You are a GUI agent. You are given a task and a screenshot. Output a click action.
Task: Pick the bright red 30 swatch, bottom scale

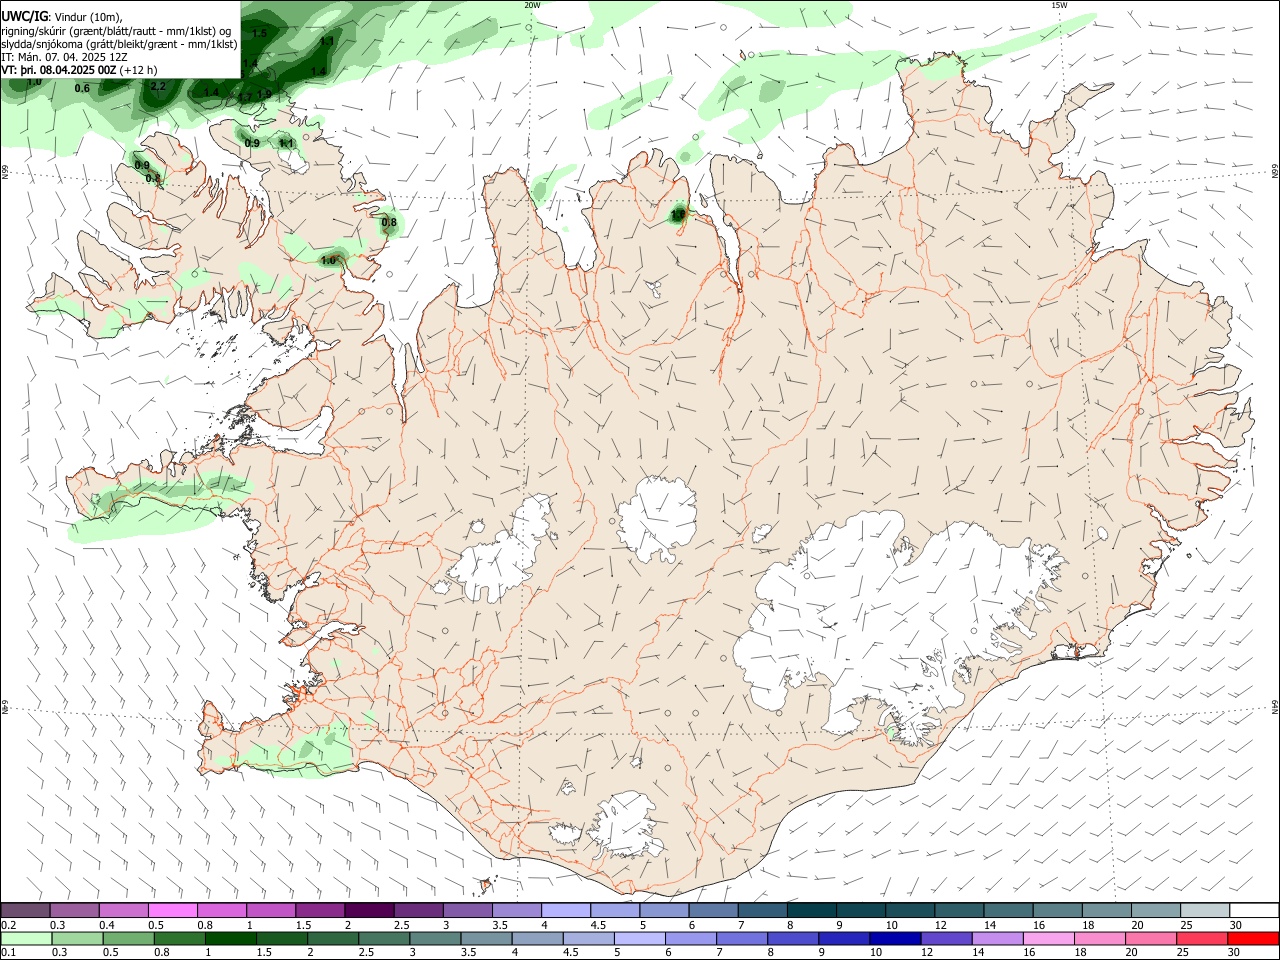tap(1252, 939)
